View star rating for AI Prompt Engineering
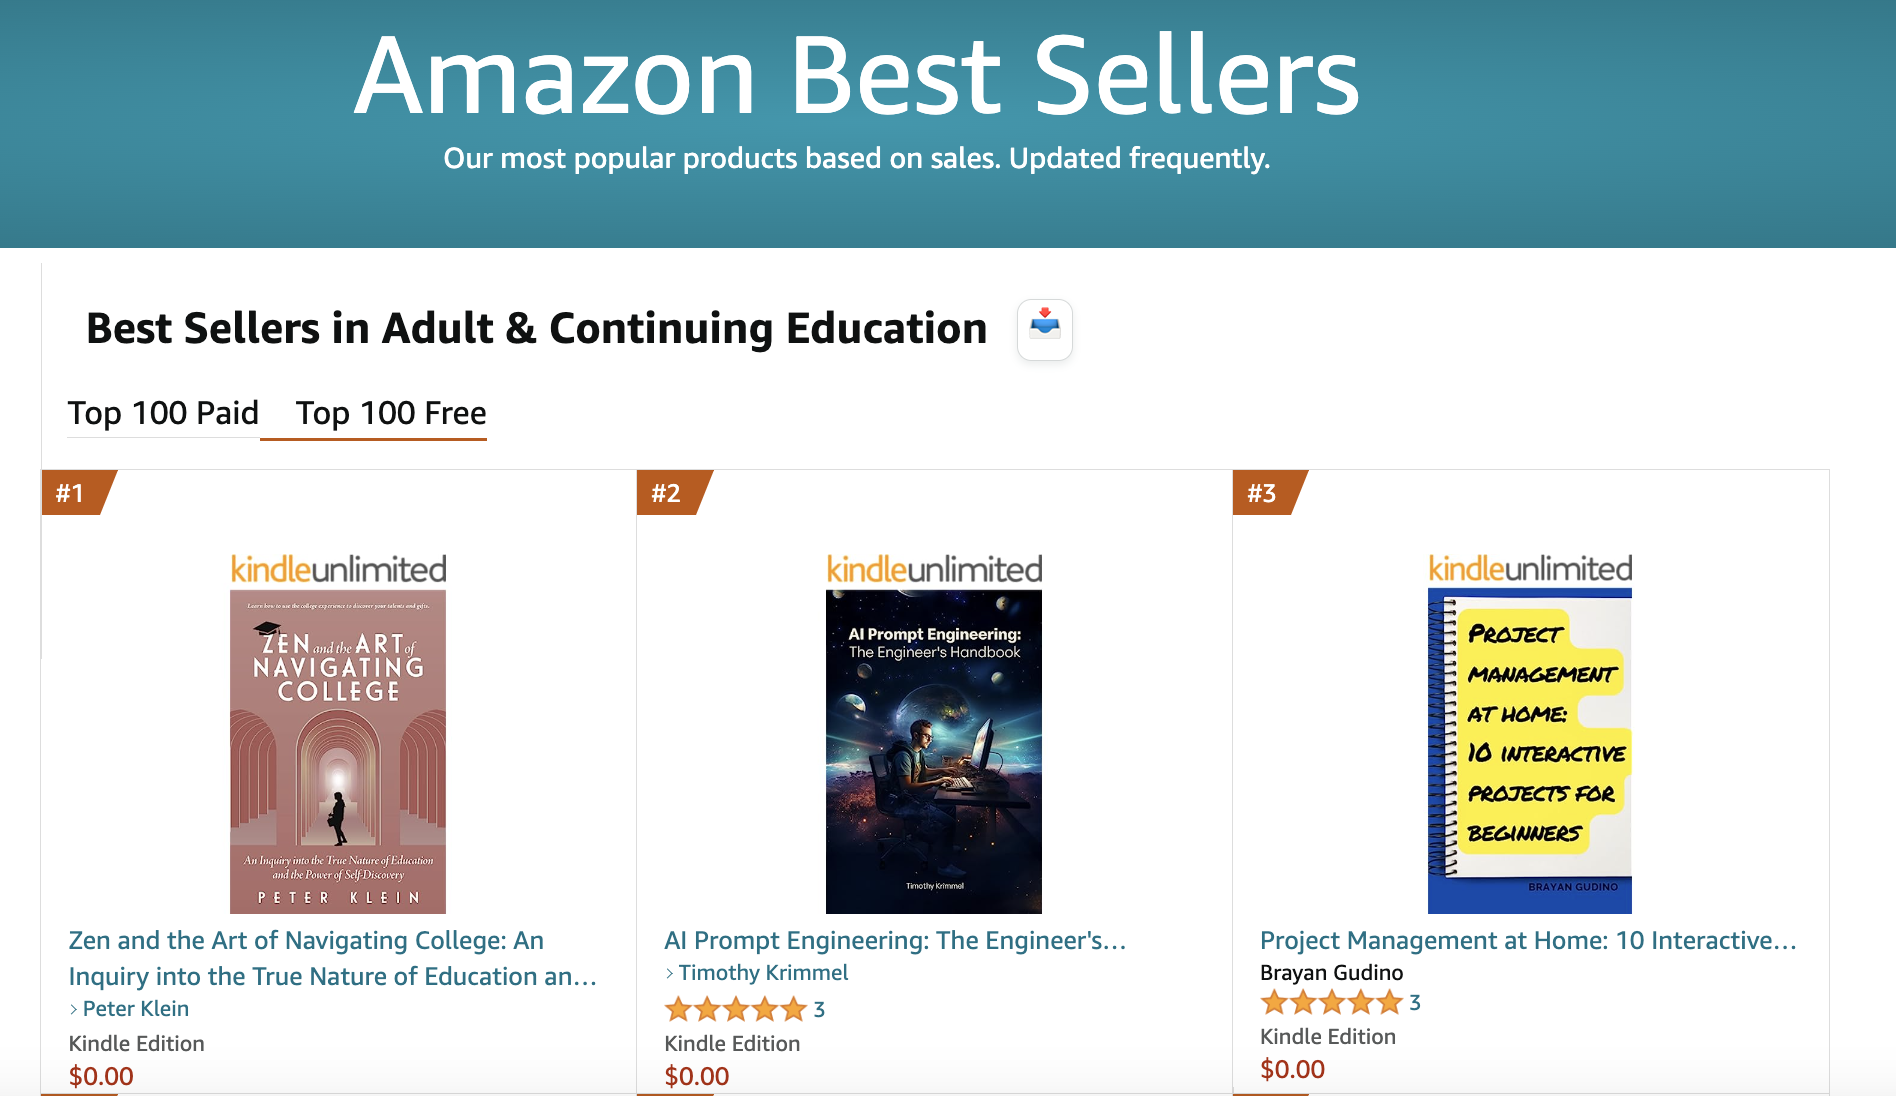1896x1096 pixels. click(735, 1009)
